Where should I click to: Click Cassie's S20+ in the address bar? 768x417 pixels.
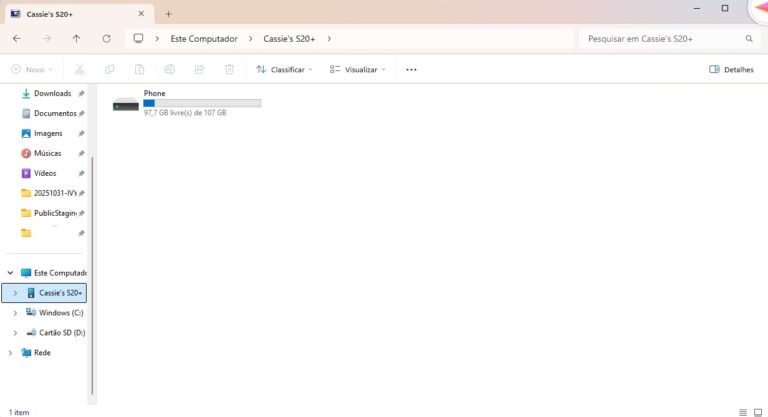point(289,39)
